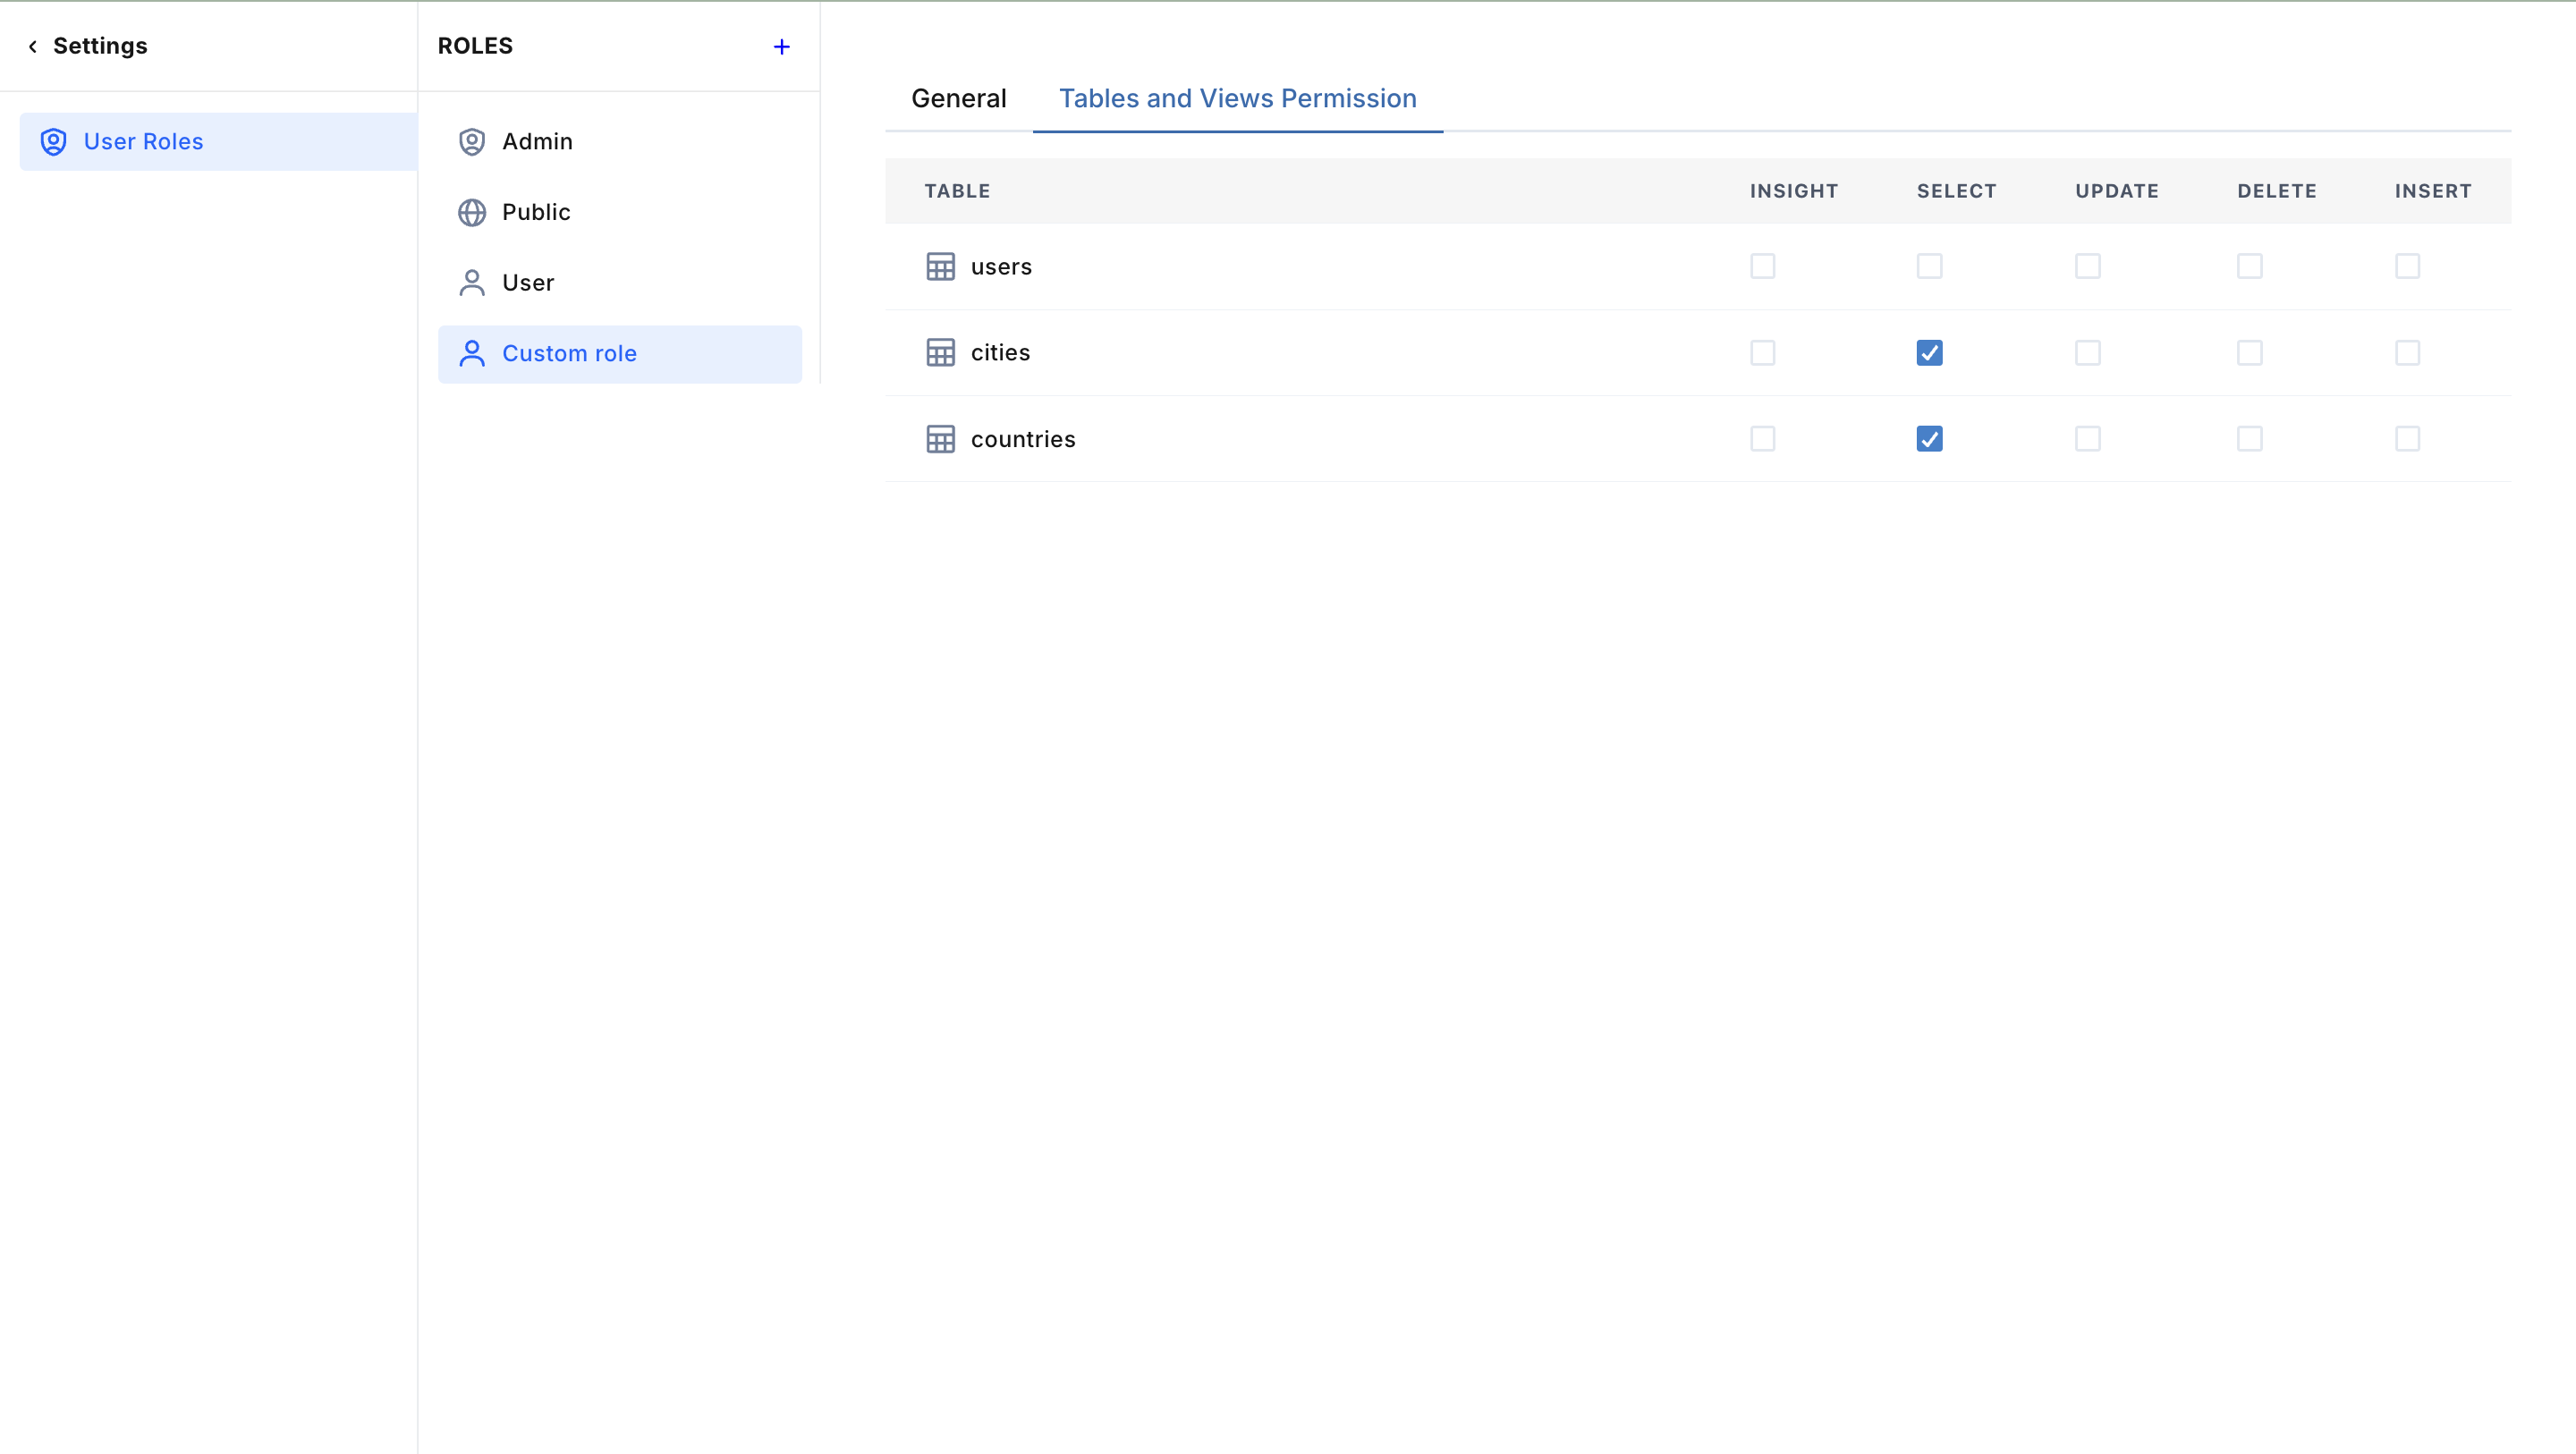Click the Admin role shield icon
This screenshot has width=2576, height=1454.
(472, 142)
